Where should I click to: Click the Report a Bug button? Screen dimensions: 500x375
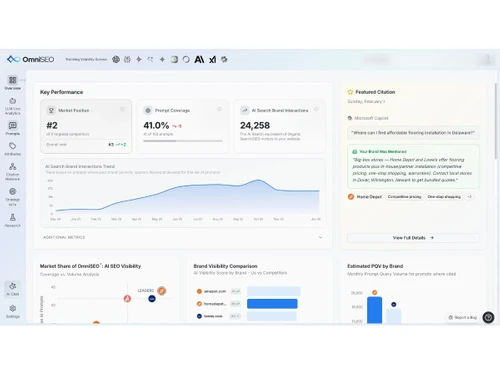coord(463,317)
